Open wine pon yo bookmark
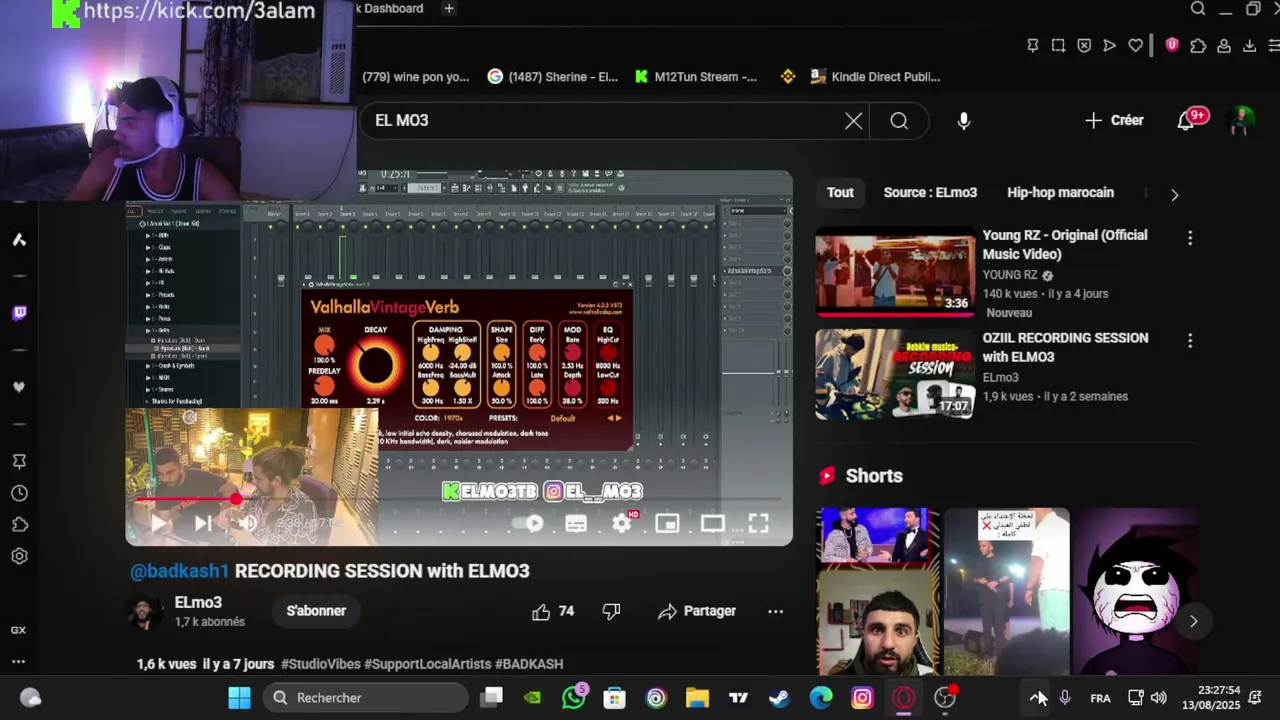Viewport: 1280px width, 720px height. tap(415, 77)
